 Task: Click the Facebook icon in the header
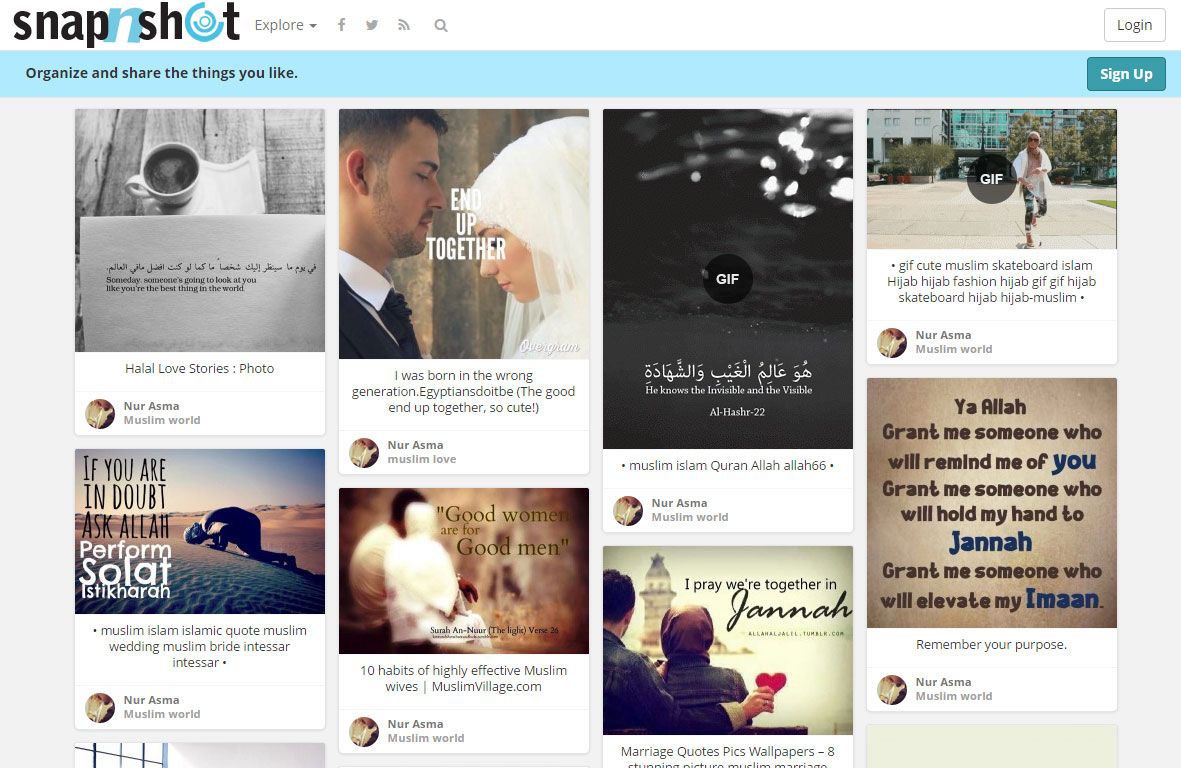pyautogui.click(x=341, y=25)
